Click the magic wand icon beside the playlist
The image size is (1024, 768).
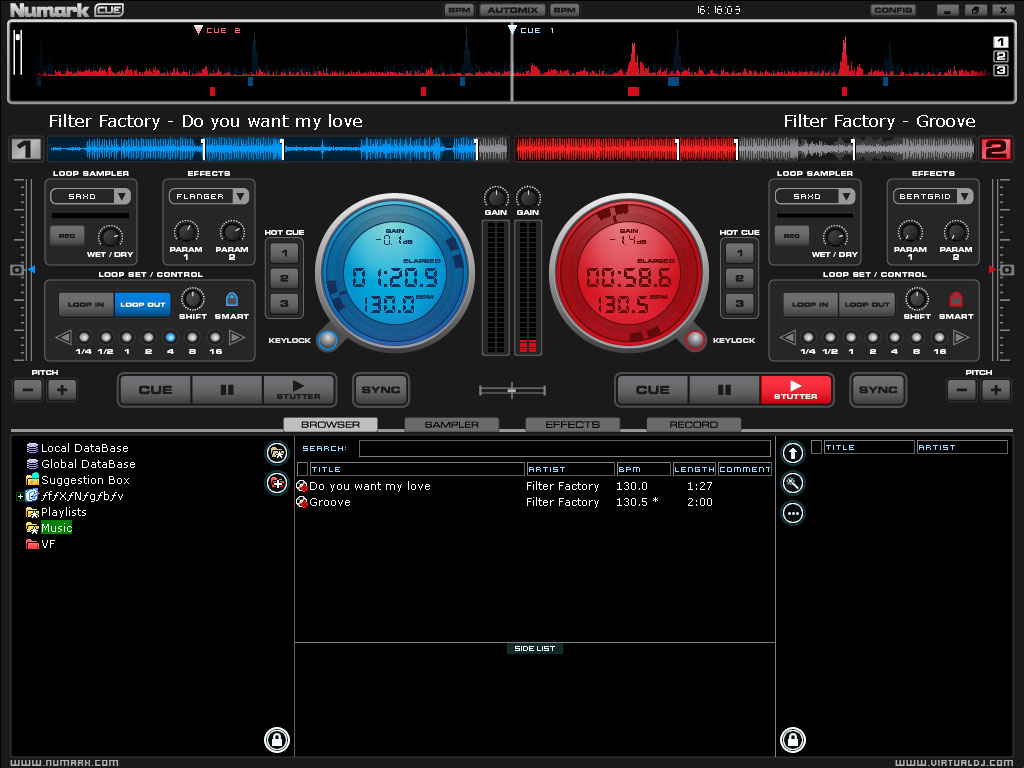point(793,483)
